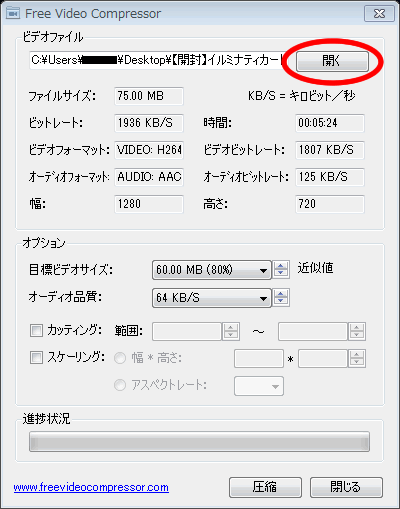Increase target video size with the up spinner

pyautogui.click(x=281, y=266)
